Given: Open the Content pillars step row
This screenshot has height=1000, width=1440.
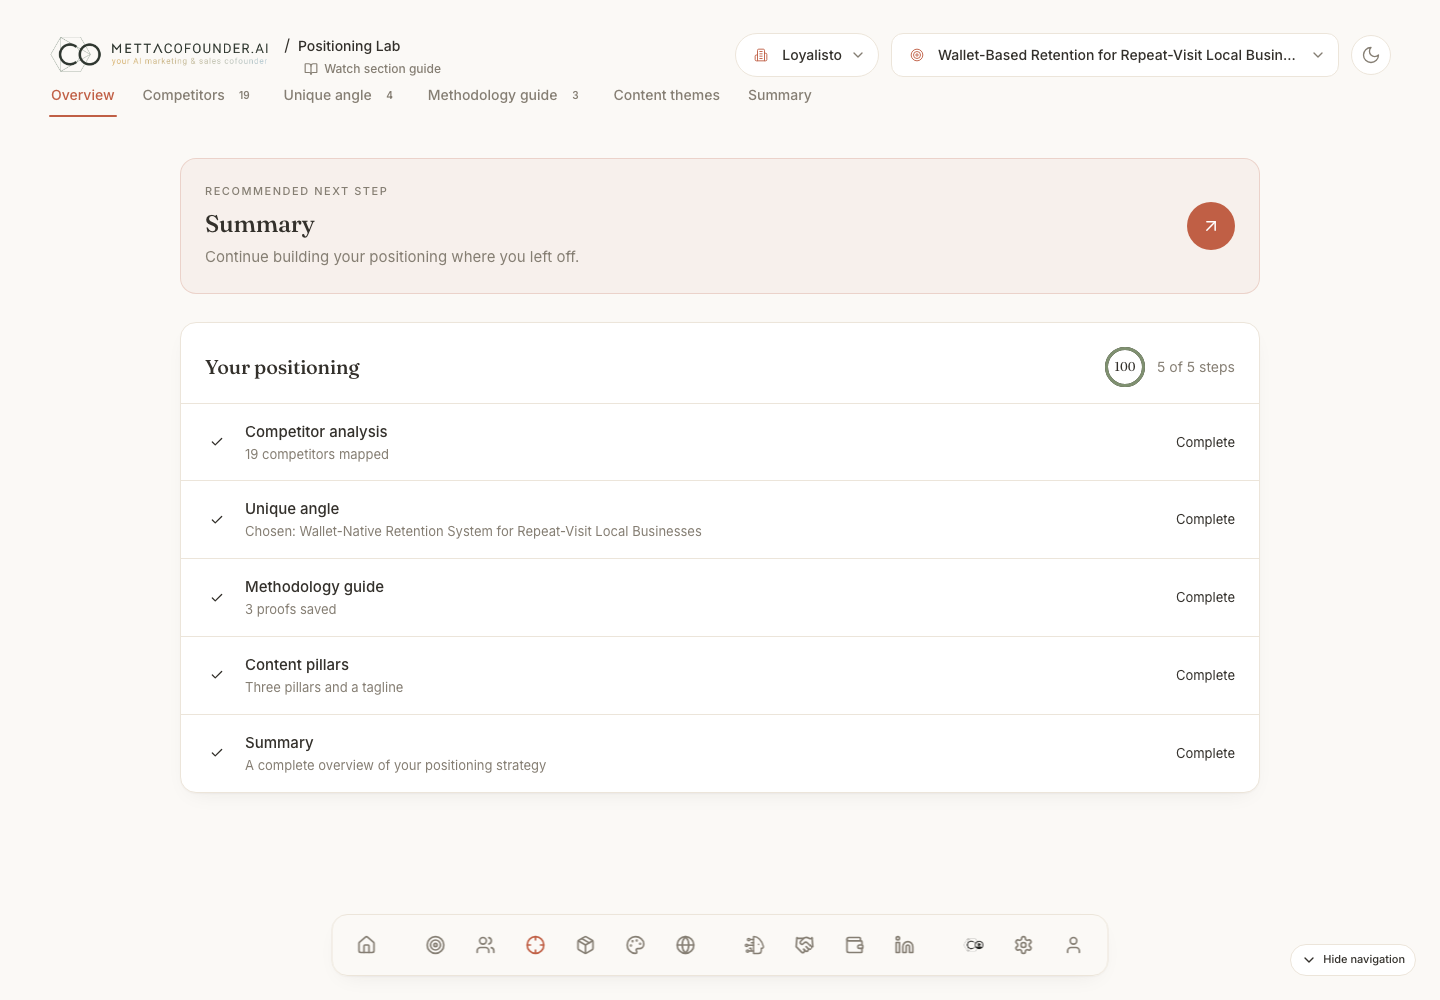Looking at the screenshot, I should coord(720,676).
